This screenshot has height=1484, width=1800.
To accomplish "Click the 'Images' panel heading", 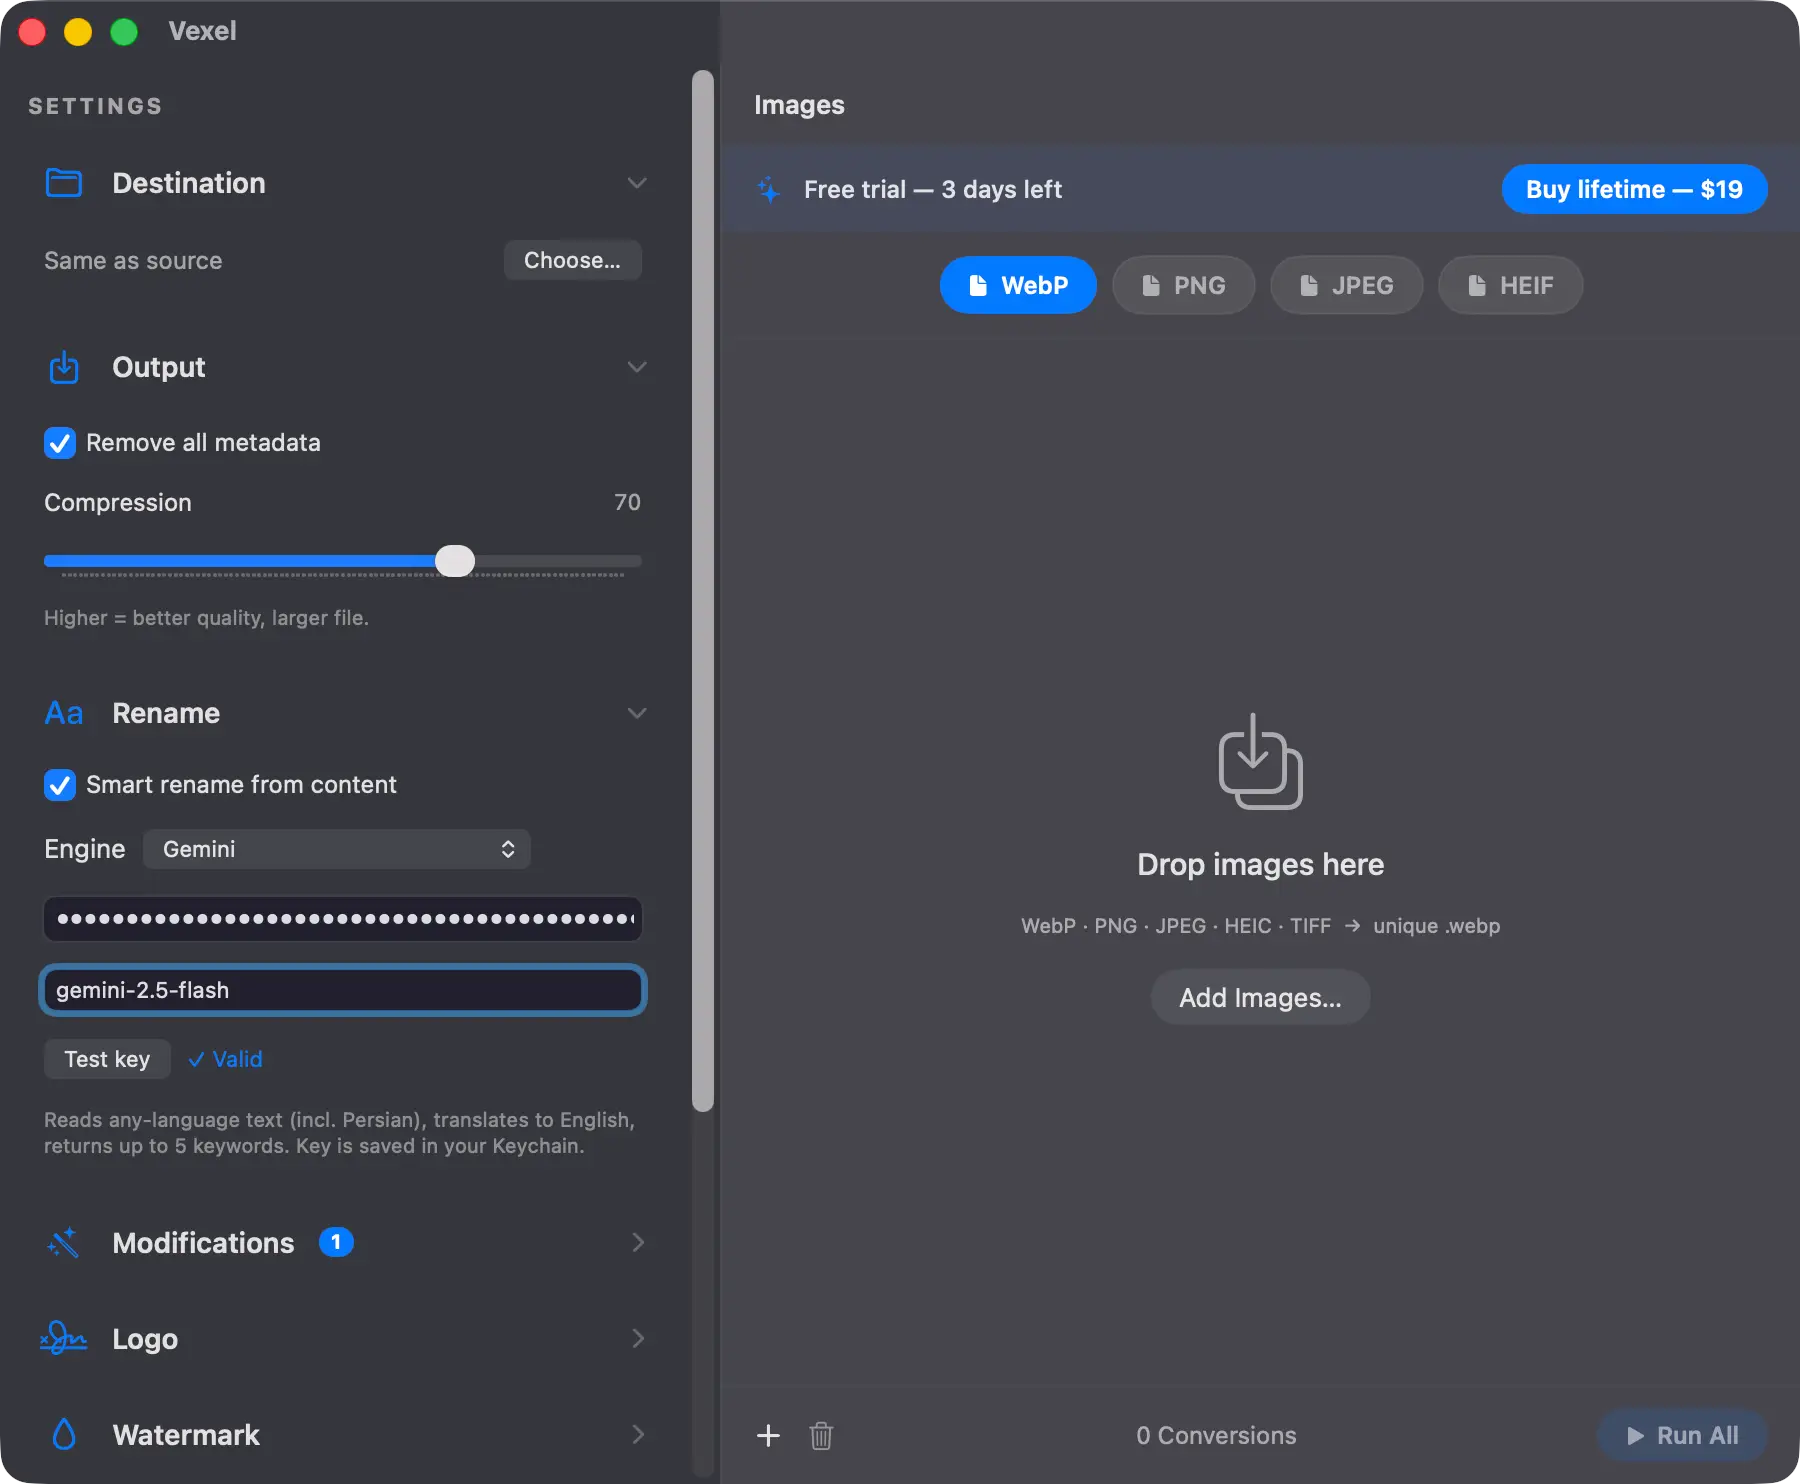I will (799, 105).
